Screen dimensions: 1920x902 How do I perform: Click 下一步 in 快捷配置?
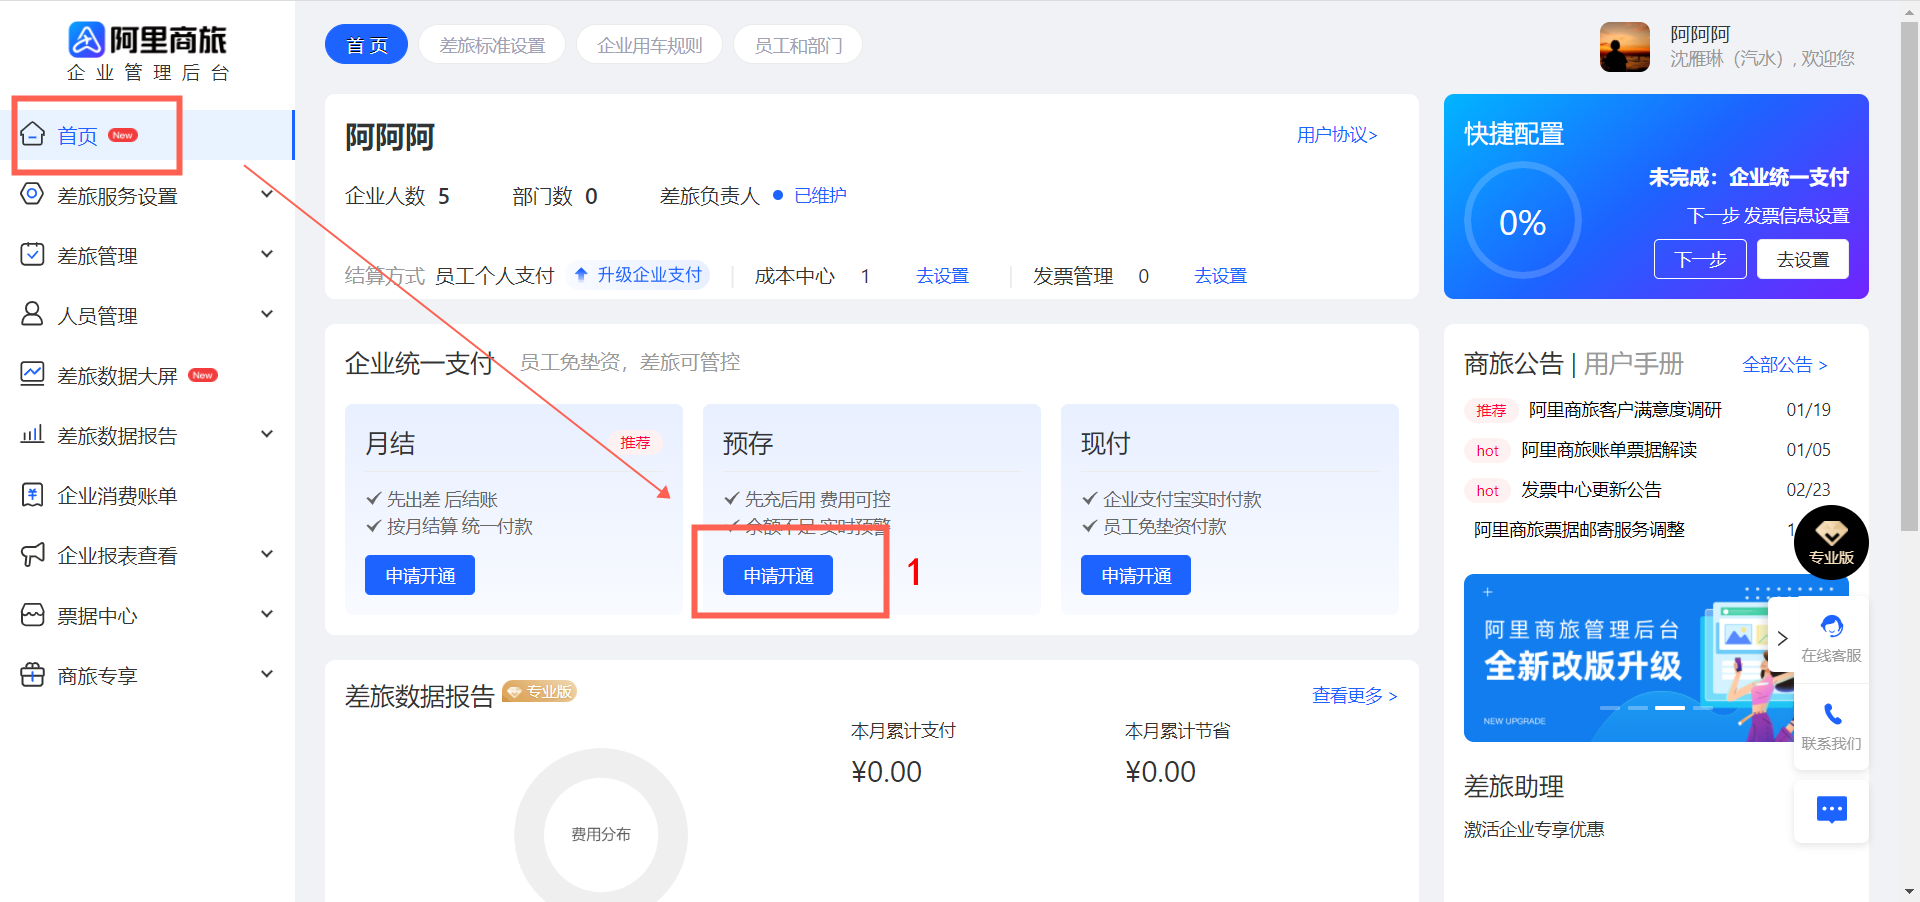coord(1700,260)
